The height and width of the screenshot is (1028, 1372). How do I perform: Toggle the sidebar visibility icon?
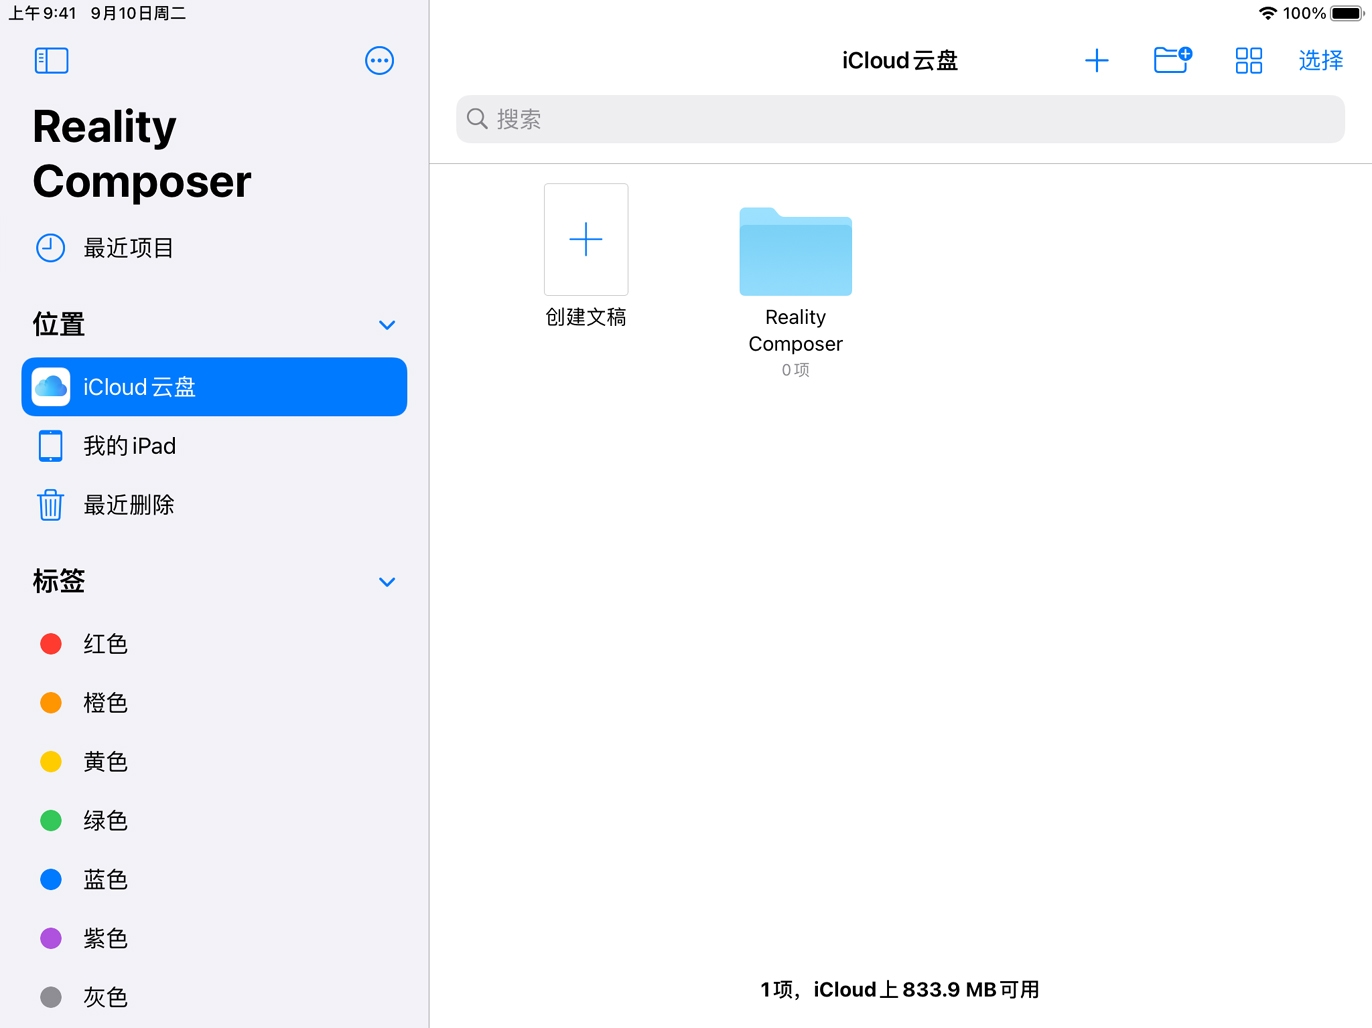(51, 61)
